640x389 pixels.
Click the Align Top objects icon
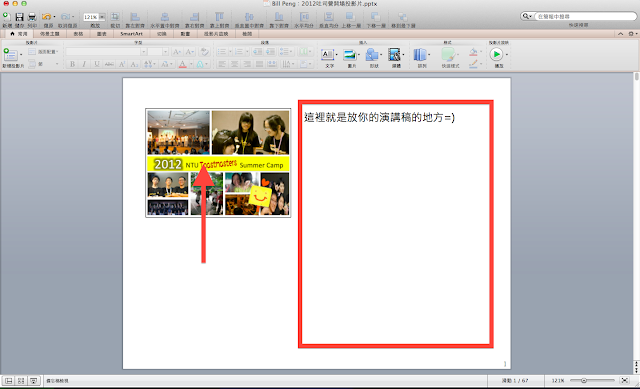219,16
